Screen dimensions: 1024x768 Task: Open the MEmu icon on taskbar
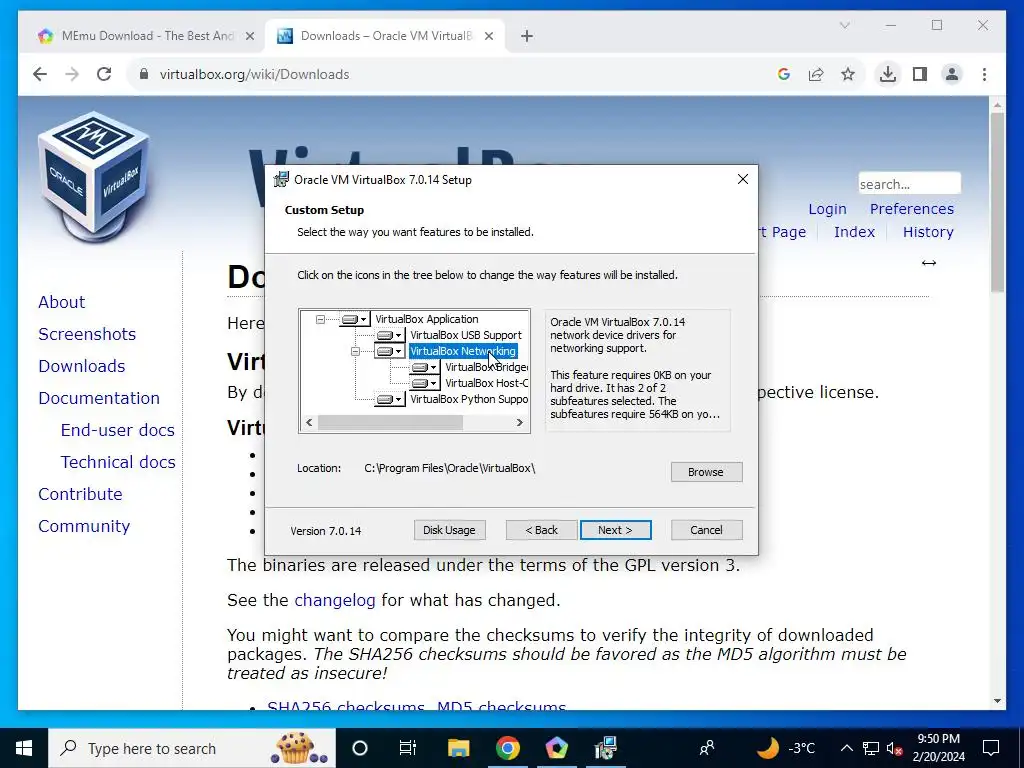point(556,748)
